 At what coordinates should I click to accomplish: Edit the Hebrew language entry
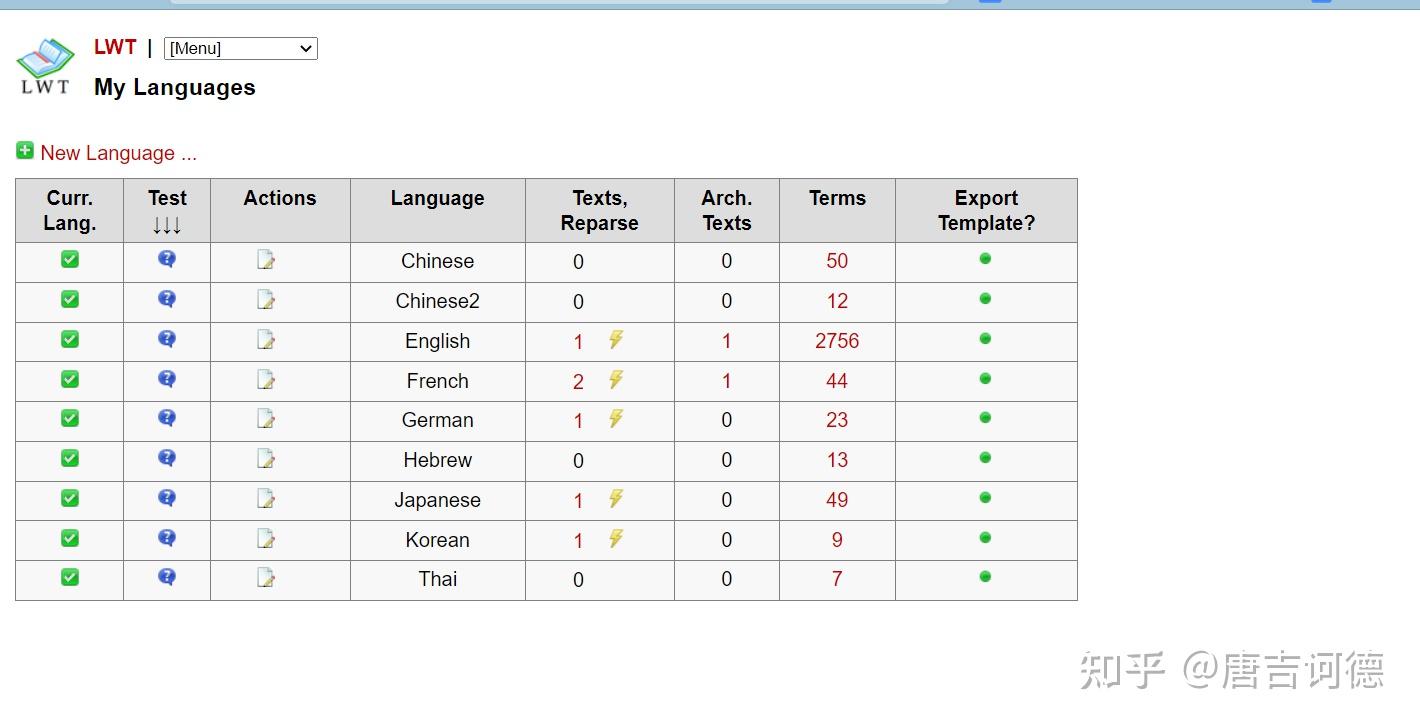pyautogui.click(x=266, y=458)
